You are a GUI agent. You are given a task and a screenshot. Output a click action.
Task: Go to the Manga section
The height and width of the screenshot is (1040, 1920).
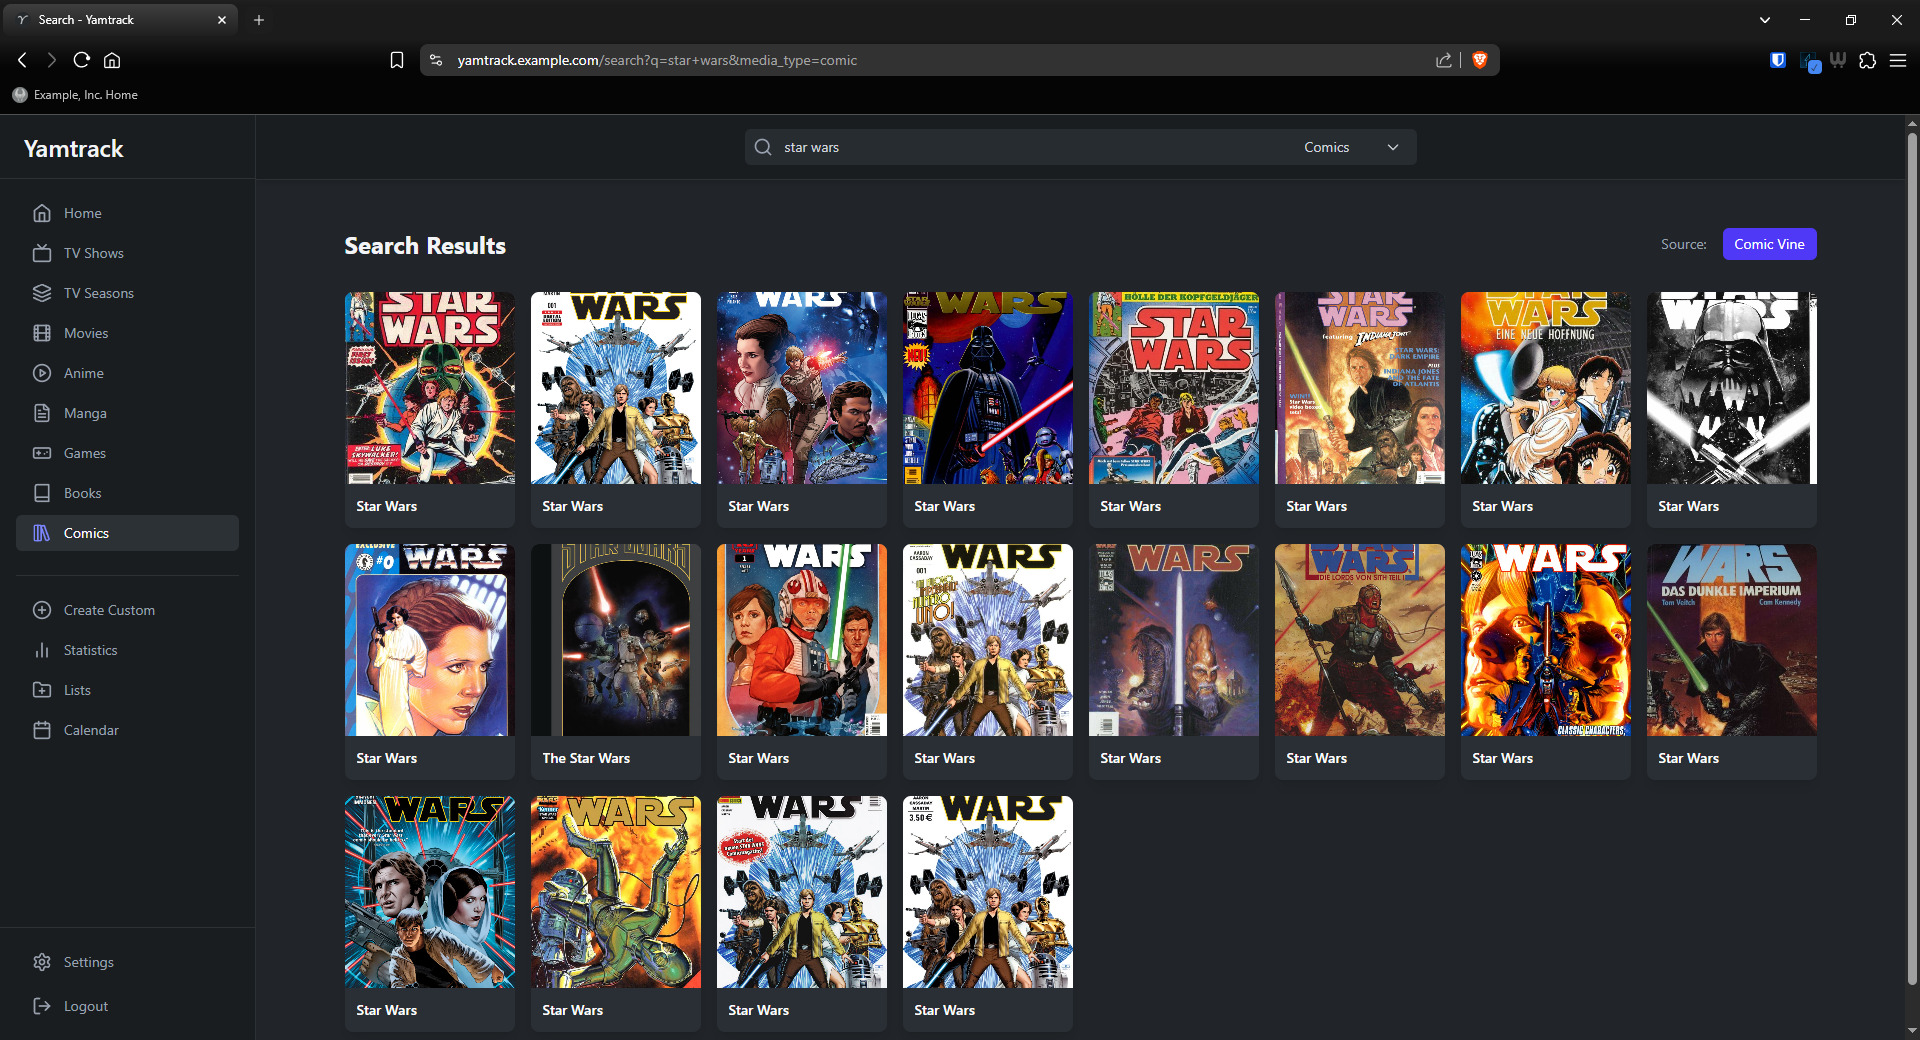(x=85, y=413)
